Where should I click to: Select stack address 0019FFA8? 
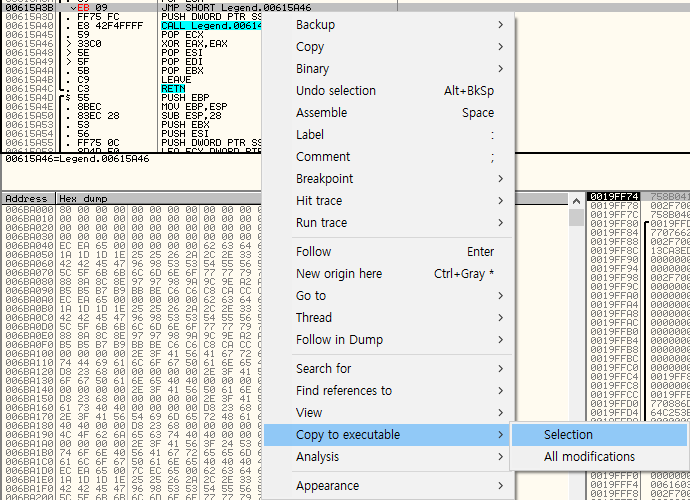coord(614,313)
